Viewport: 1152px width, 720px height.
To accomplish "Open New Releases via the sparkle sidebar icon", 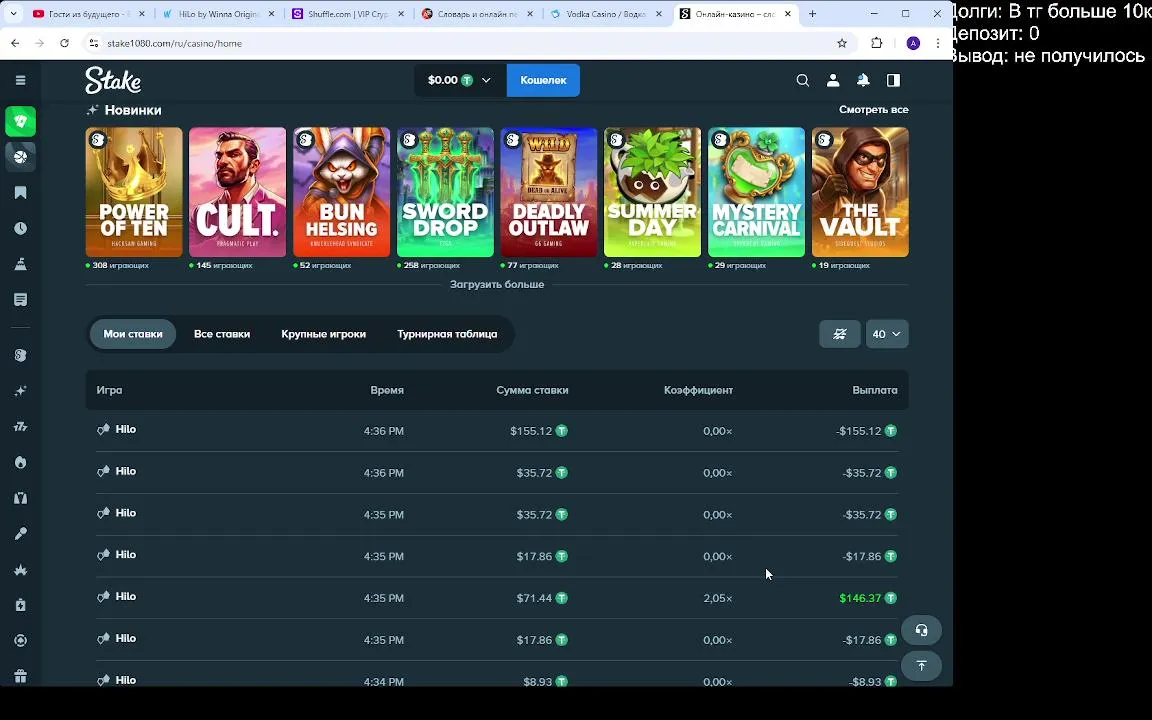I will [x=21, y=391].
